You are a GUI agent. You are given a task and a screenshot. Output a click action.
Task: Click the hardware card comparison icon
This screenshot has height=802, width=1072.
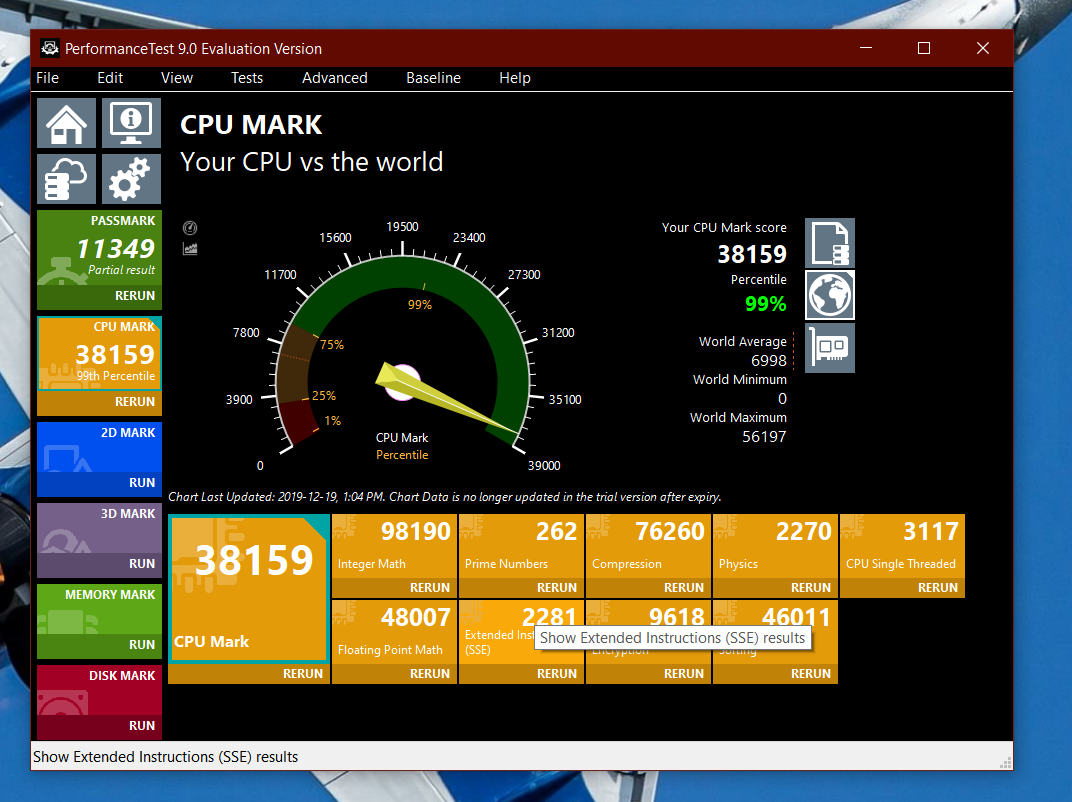tap(830, 348)
